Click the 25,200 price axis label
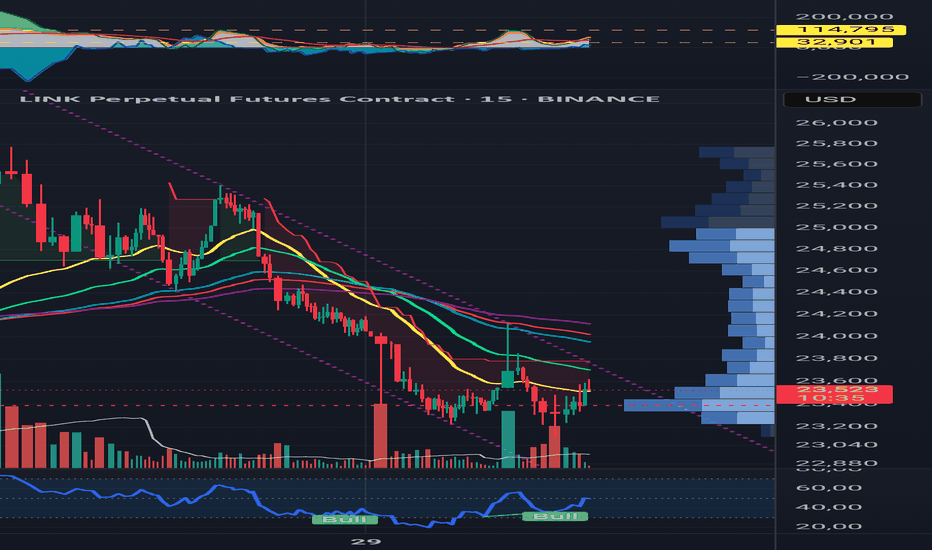This screenshot has height=550, width=932. 837,206
